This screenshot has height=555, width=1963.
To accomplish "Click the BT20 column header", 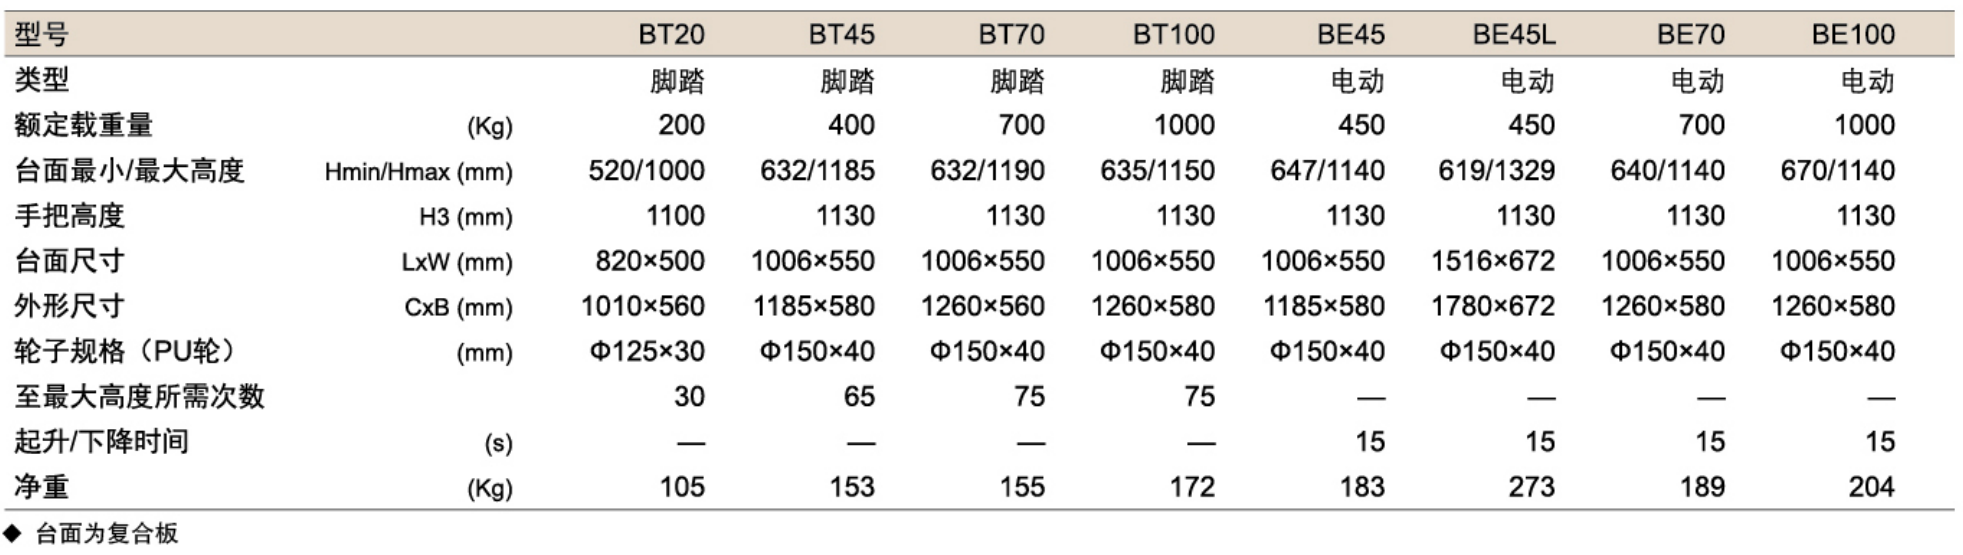I will (671, 35).
